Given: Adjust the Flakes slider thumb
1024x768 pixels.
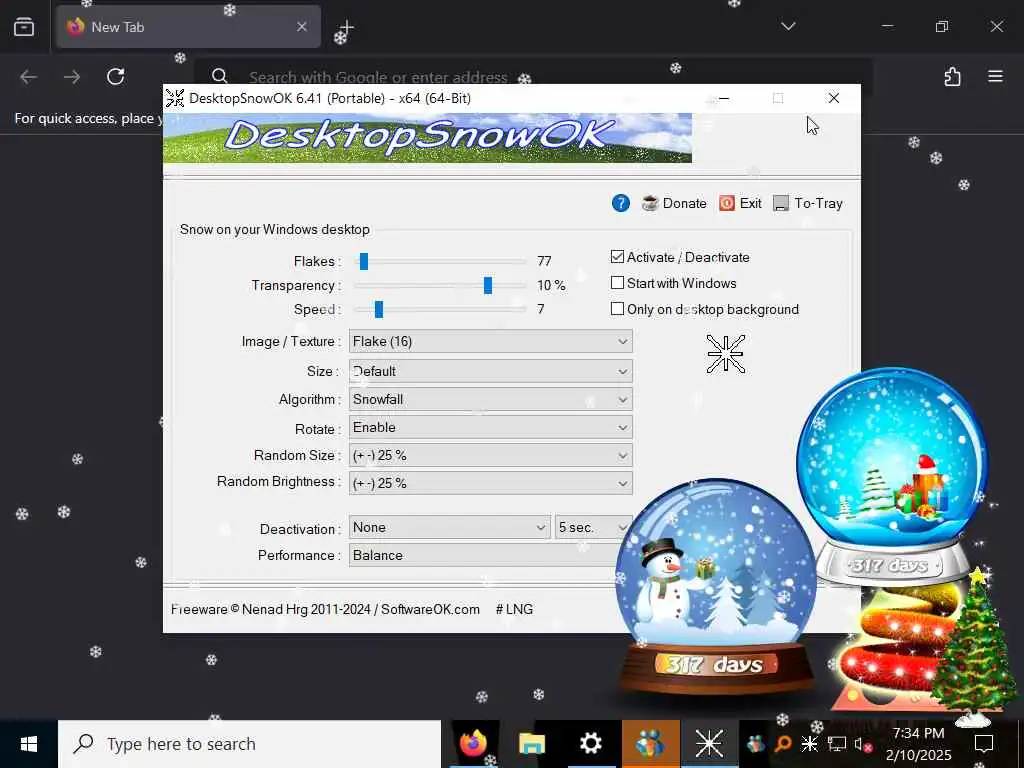Looking at the screenshot, I should [x=364, y=261].
